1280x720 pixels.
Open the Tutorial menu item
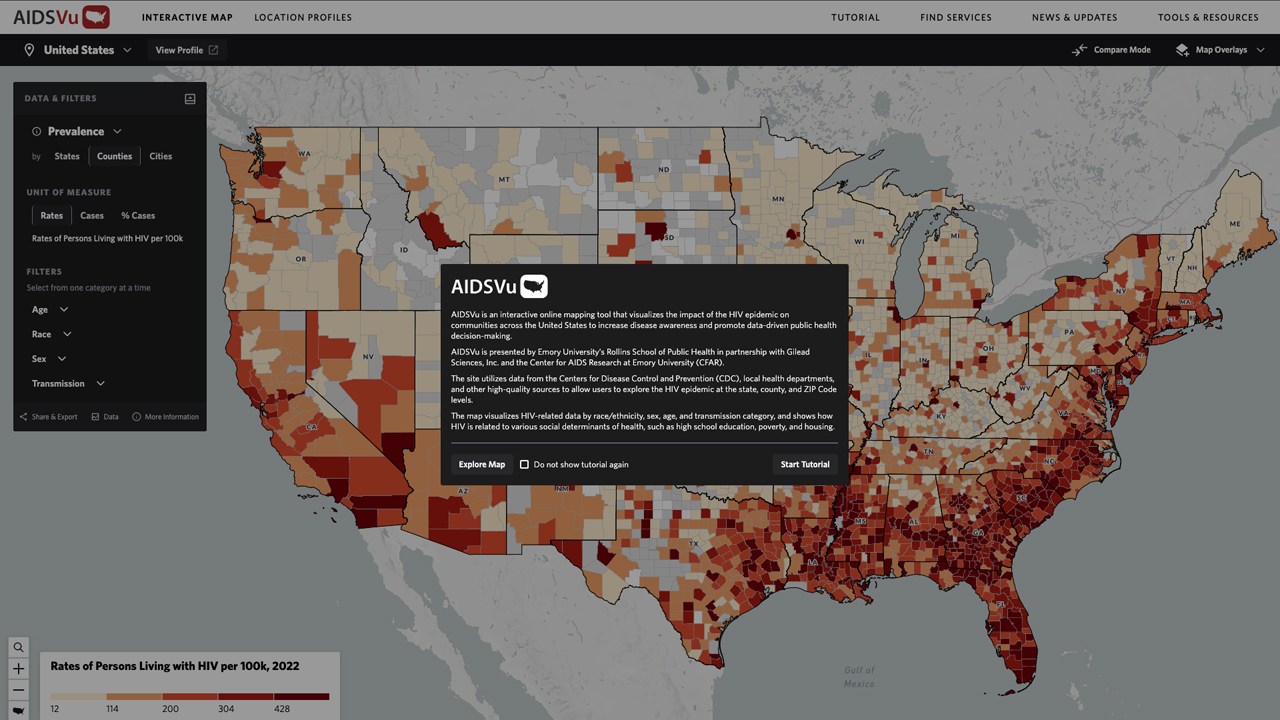856,17
